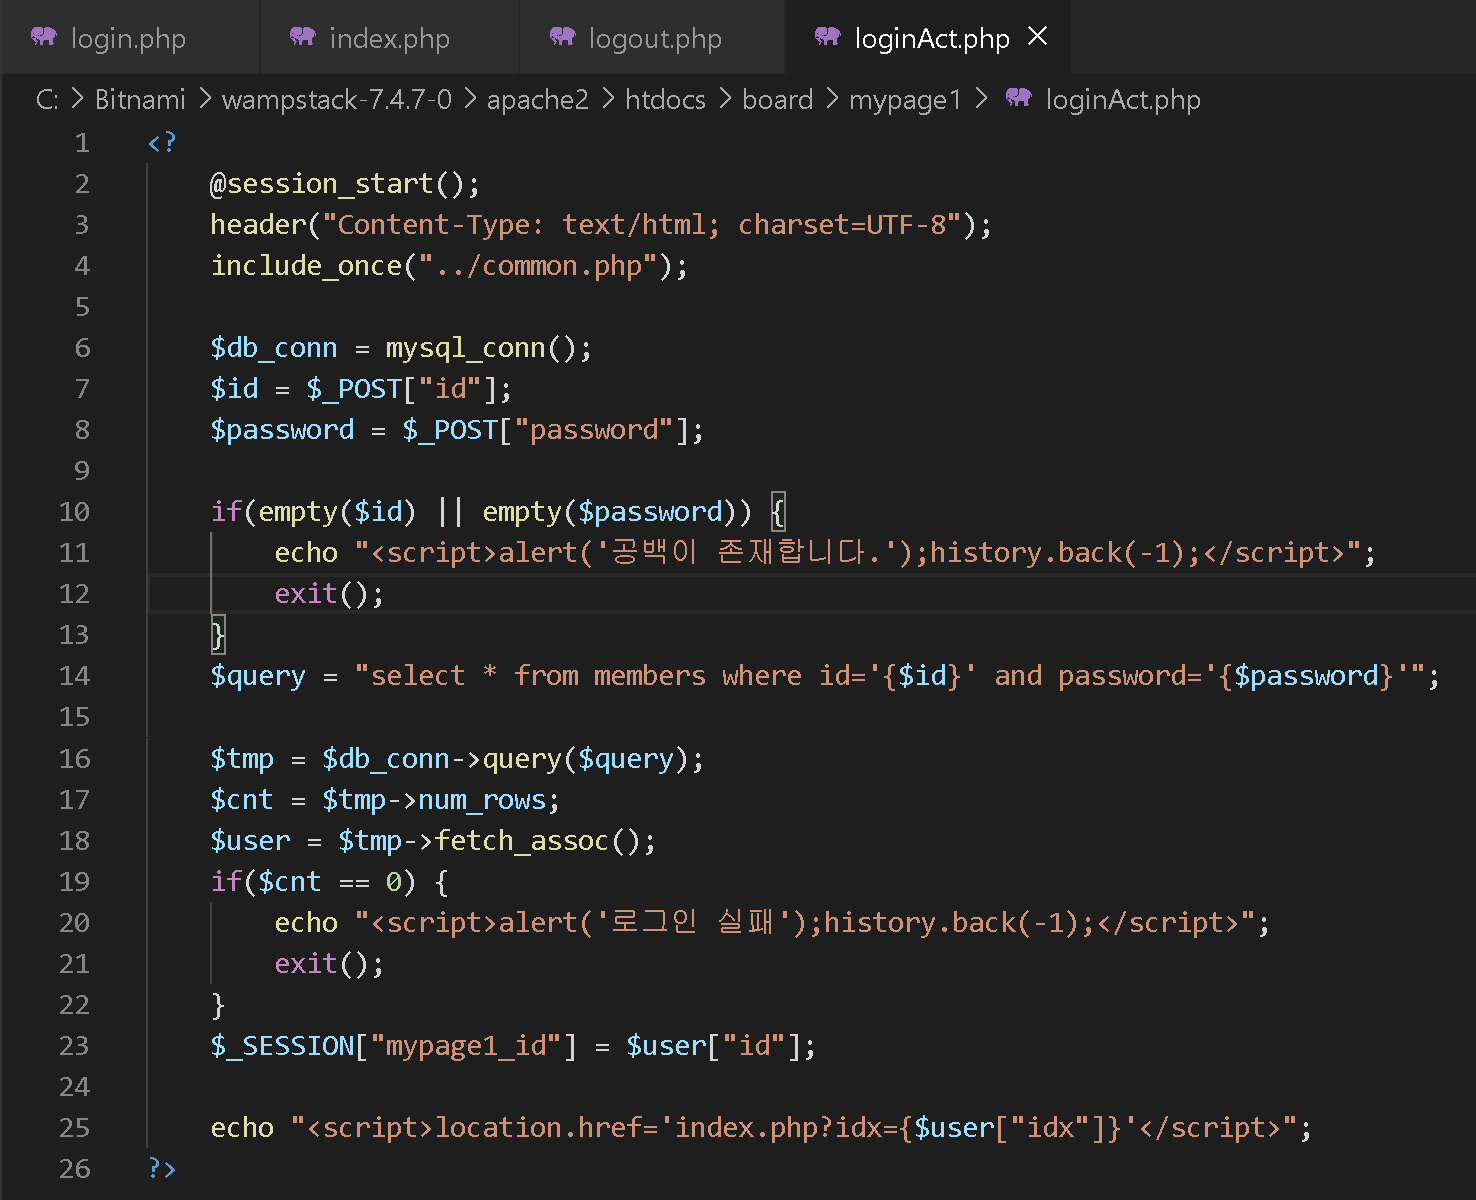Click fetch_assoc() on line 18

[537, 841]
